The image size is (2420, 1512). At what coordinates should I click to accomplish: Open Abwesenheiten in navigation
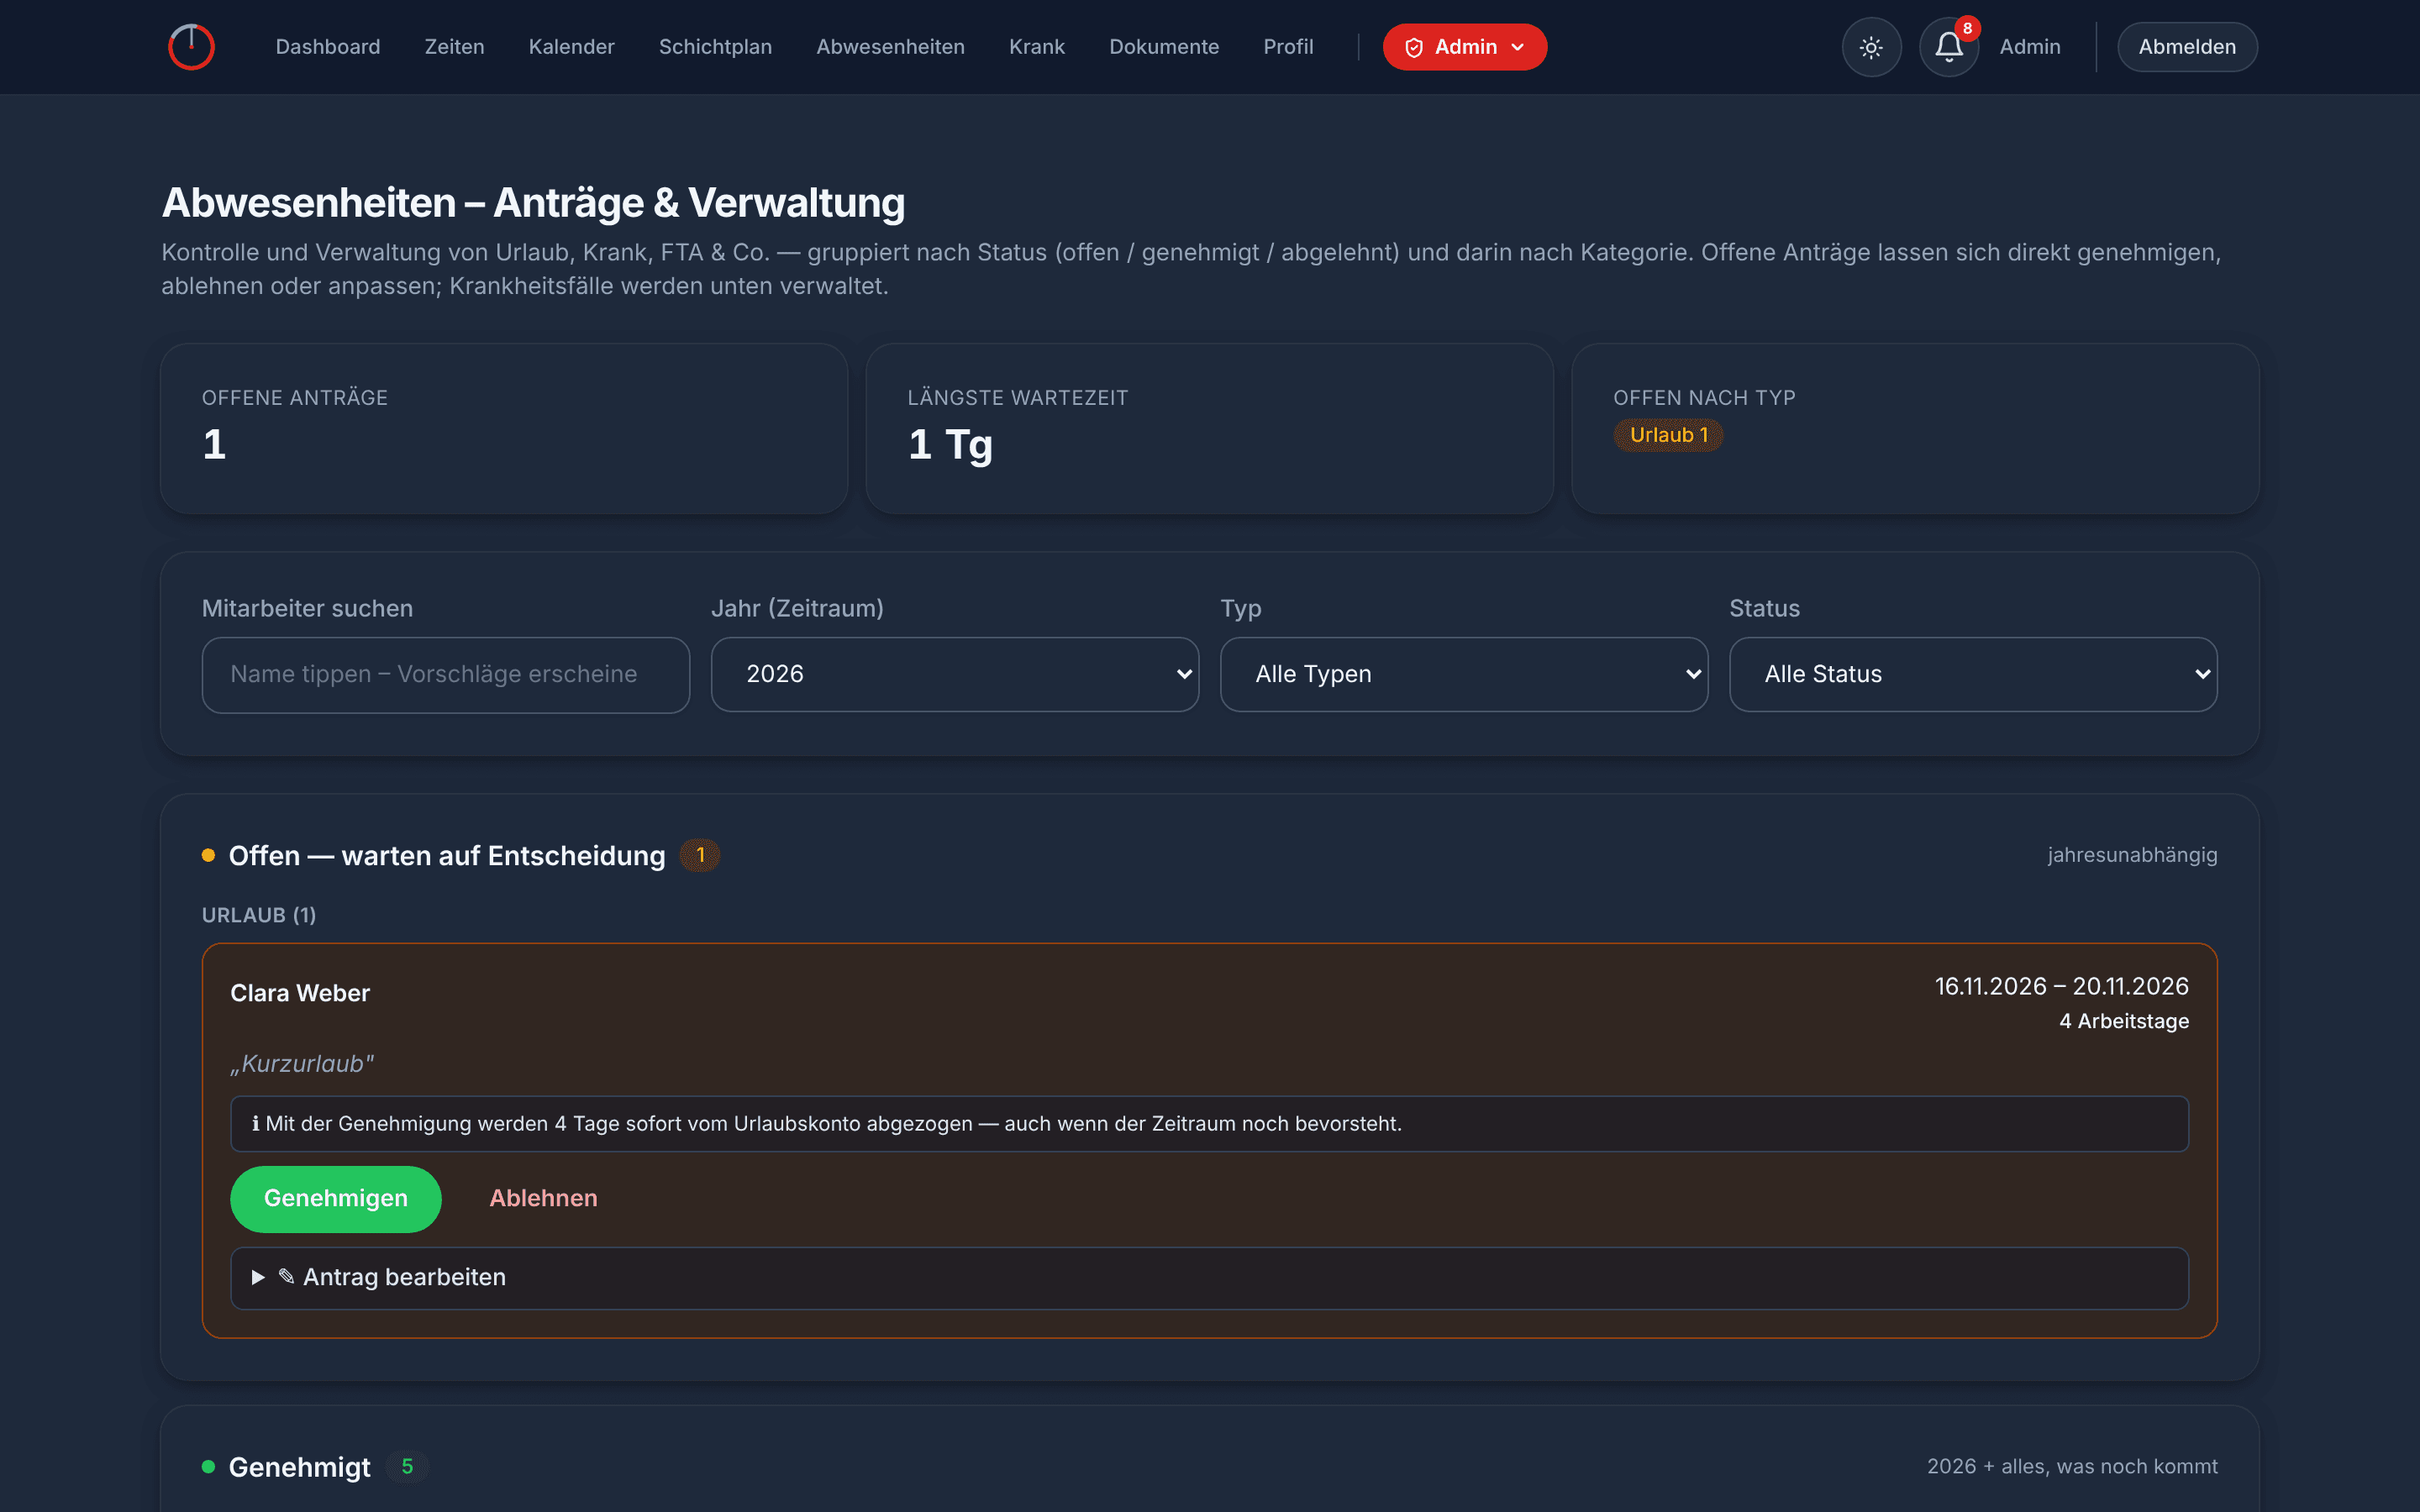point(890,47)
